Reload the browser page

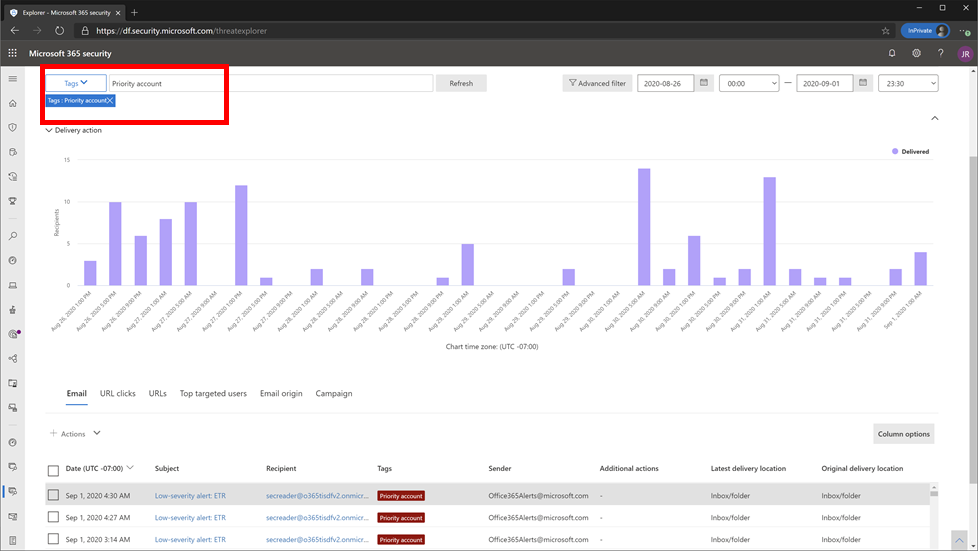point(59,31)
